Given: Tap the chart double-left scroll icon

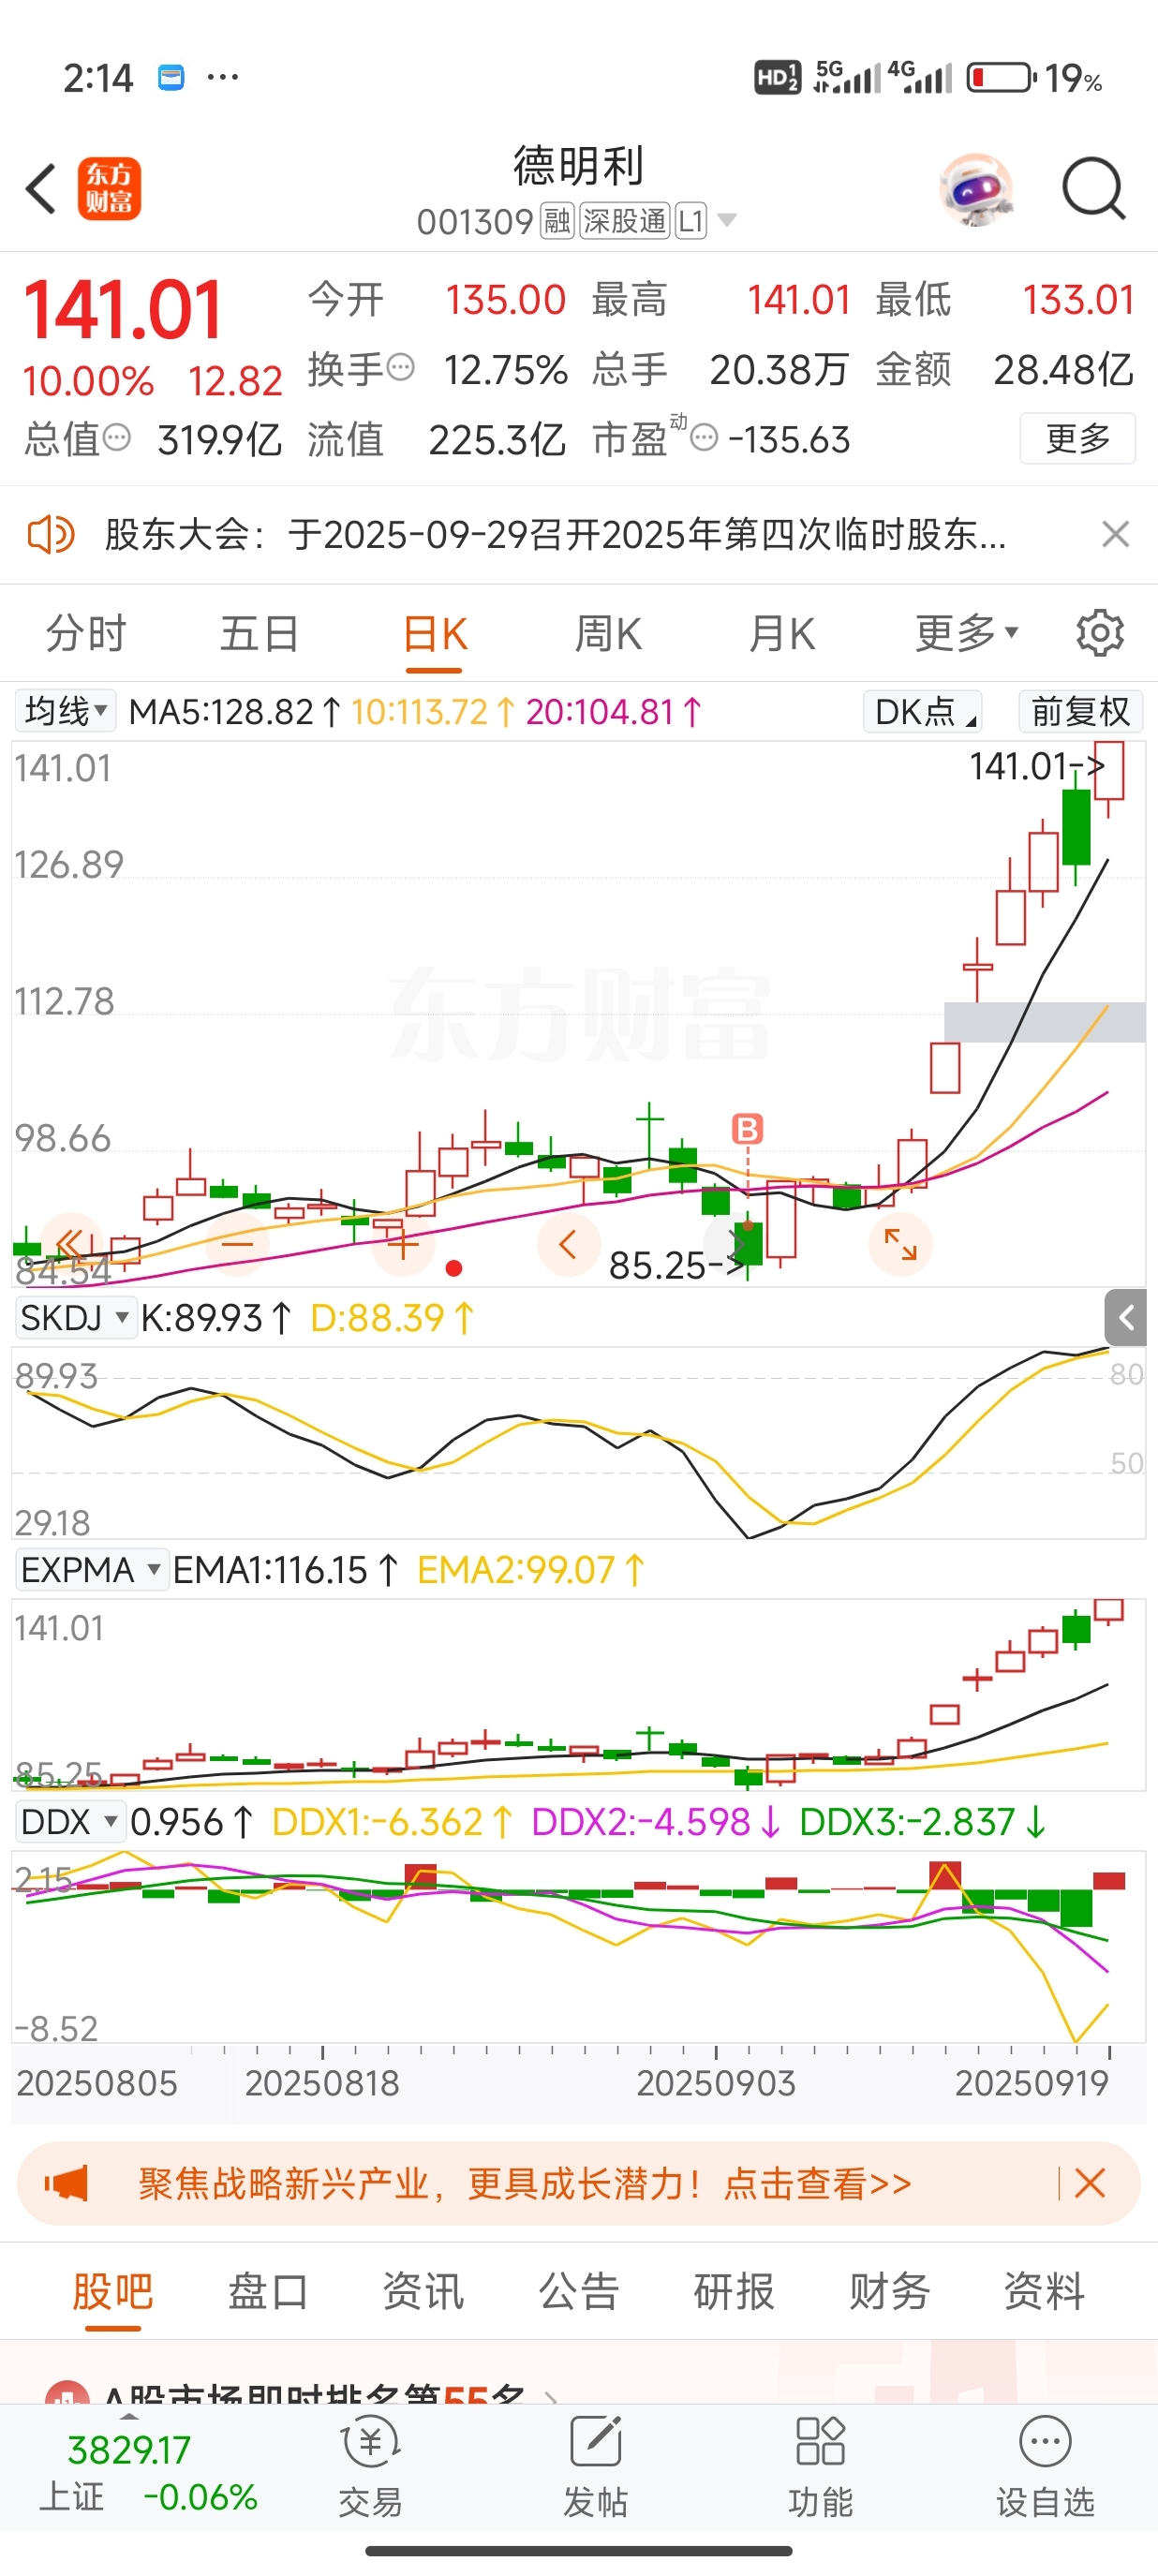Looking at the screenshot, I should point(71,1244).
